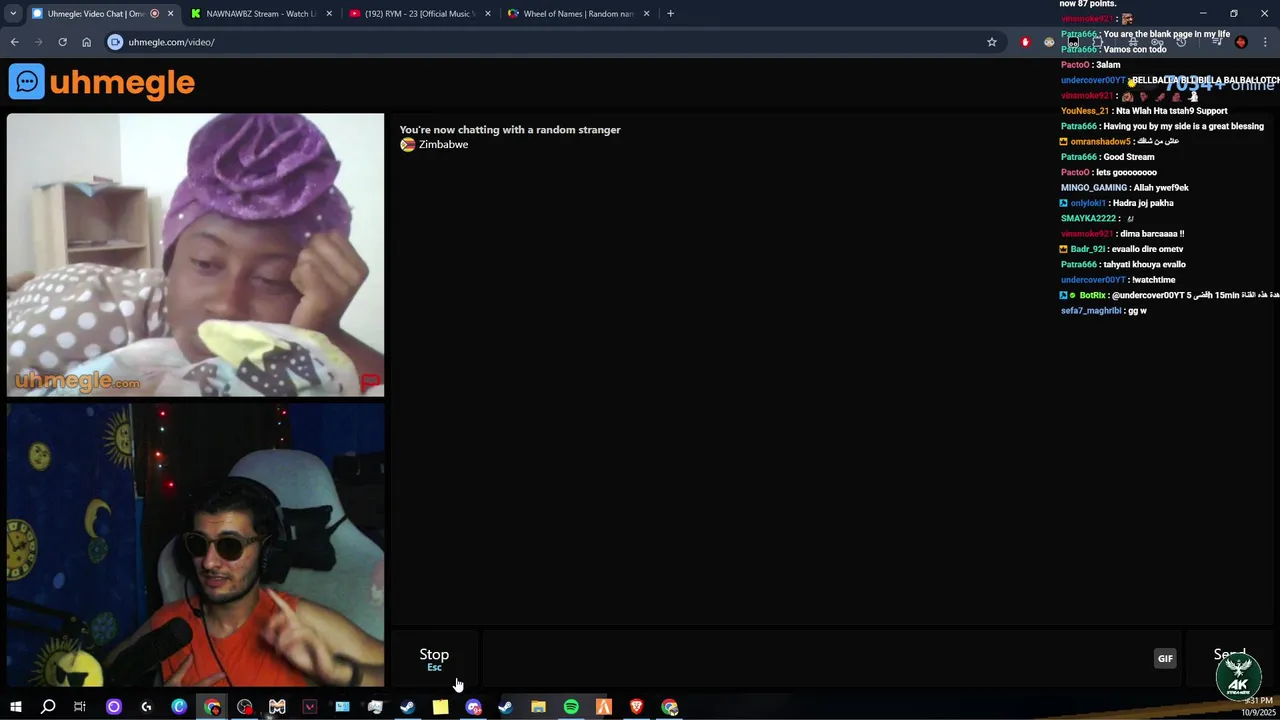Open Spotify from taskbar
The width and height of the screenshot is (1280, 720).
[571, 707]
